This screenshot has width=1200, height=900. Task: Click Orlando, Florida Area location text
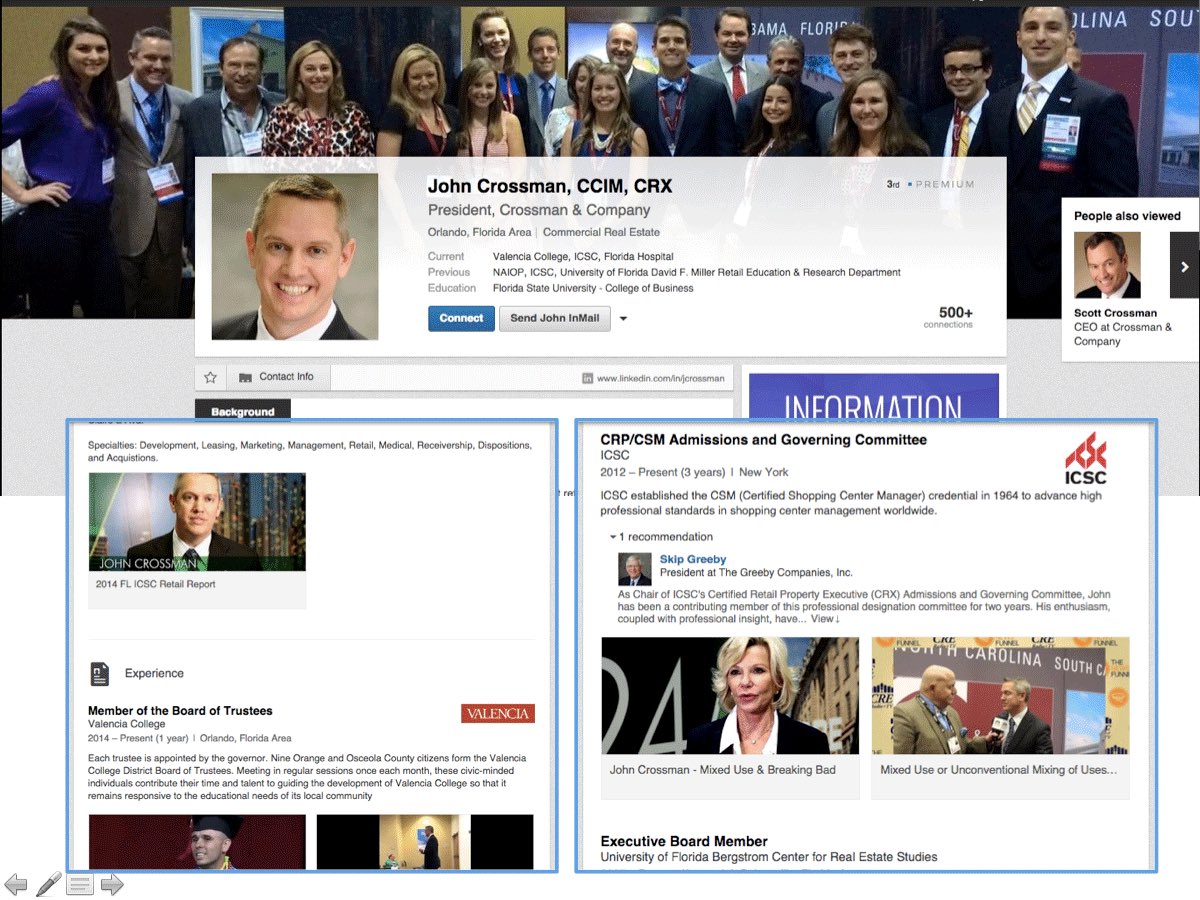tap(480, 233)
